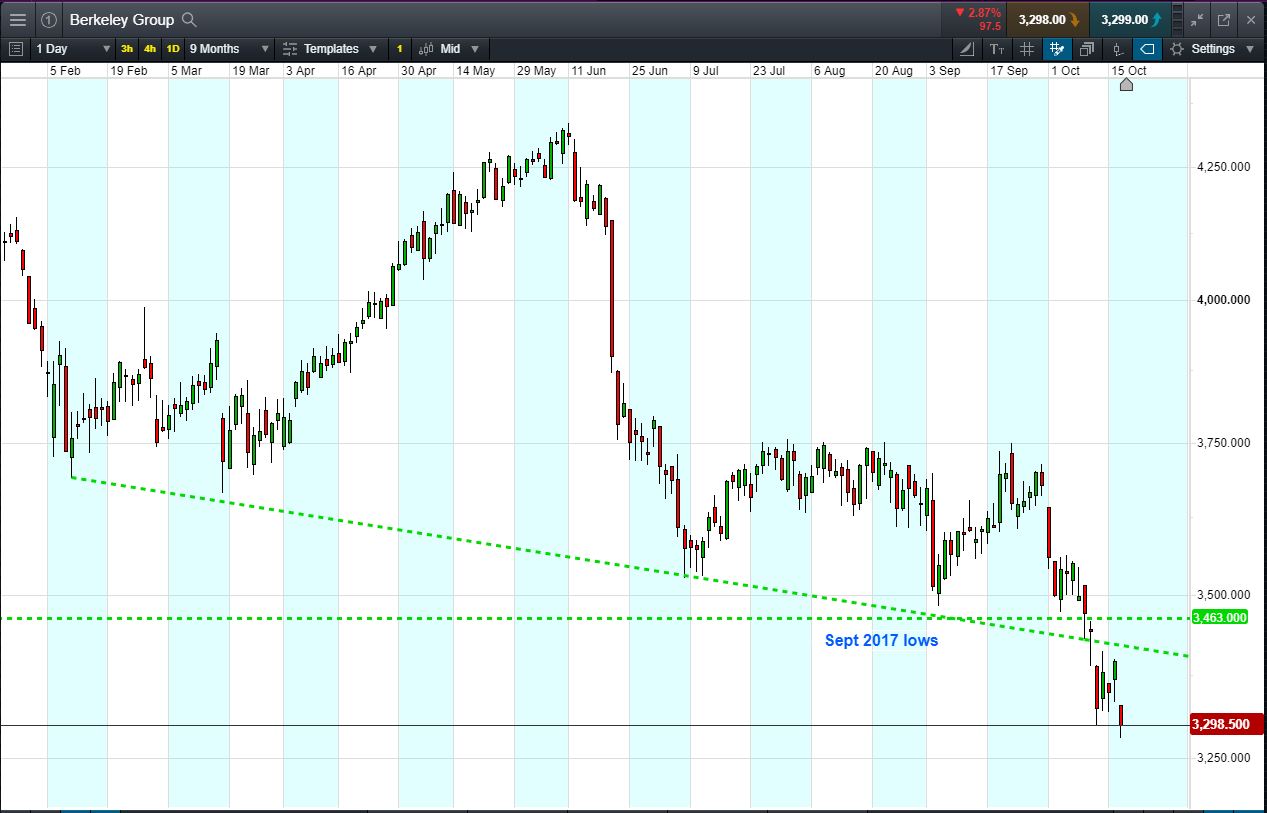1267x813 pixels.
Task: Close the Berkeley Group chart
Action: (x=1250, y=19)
